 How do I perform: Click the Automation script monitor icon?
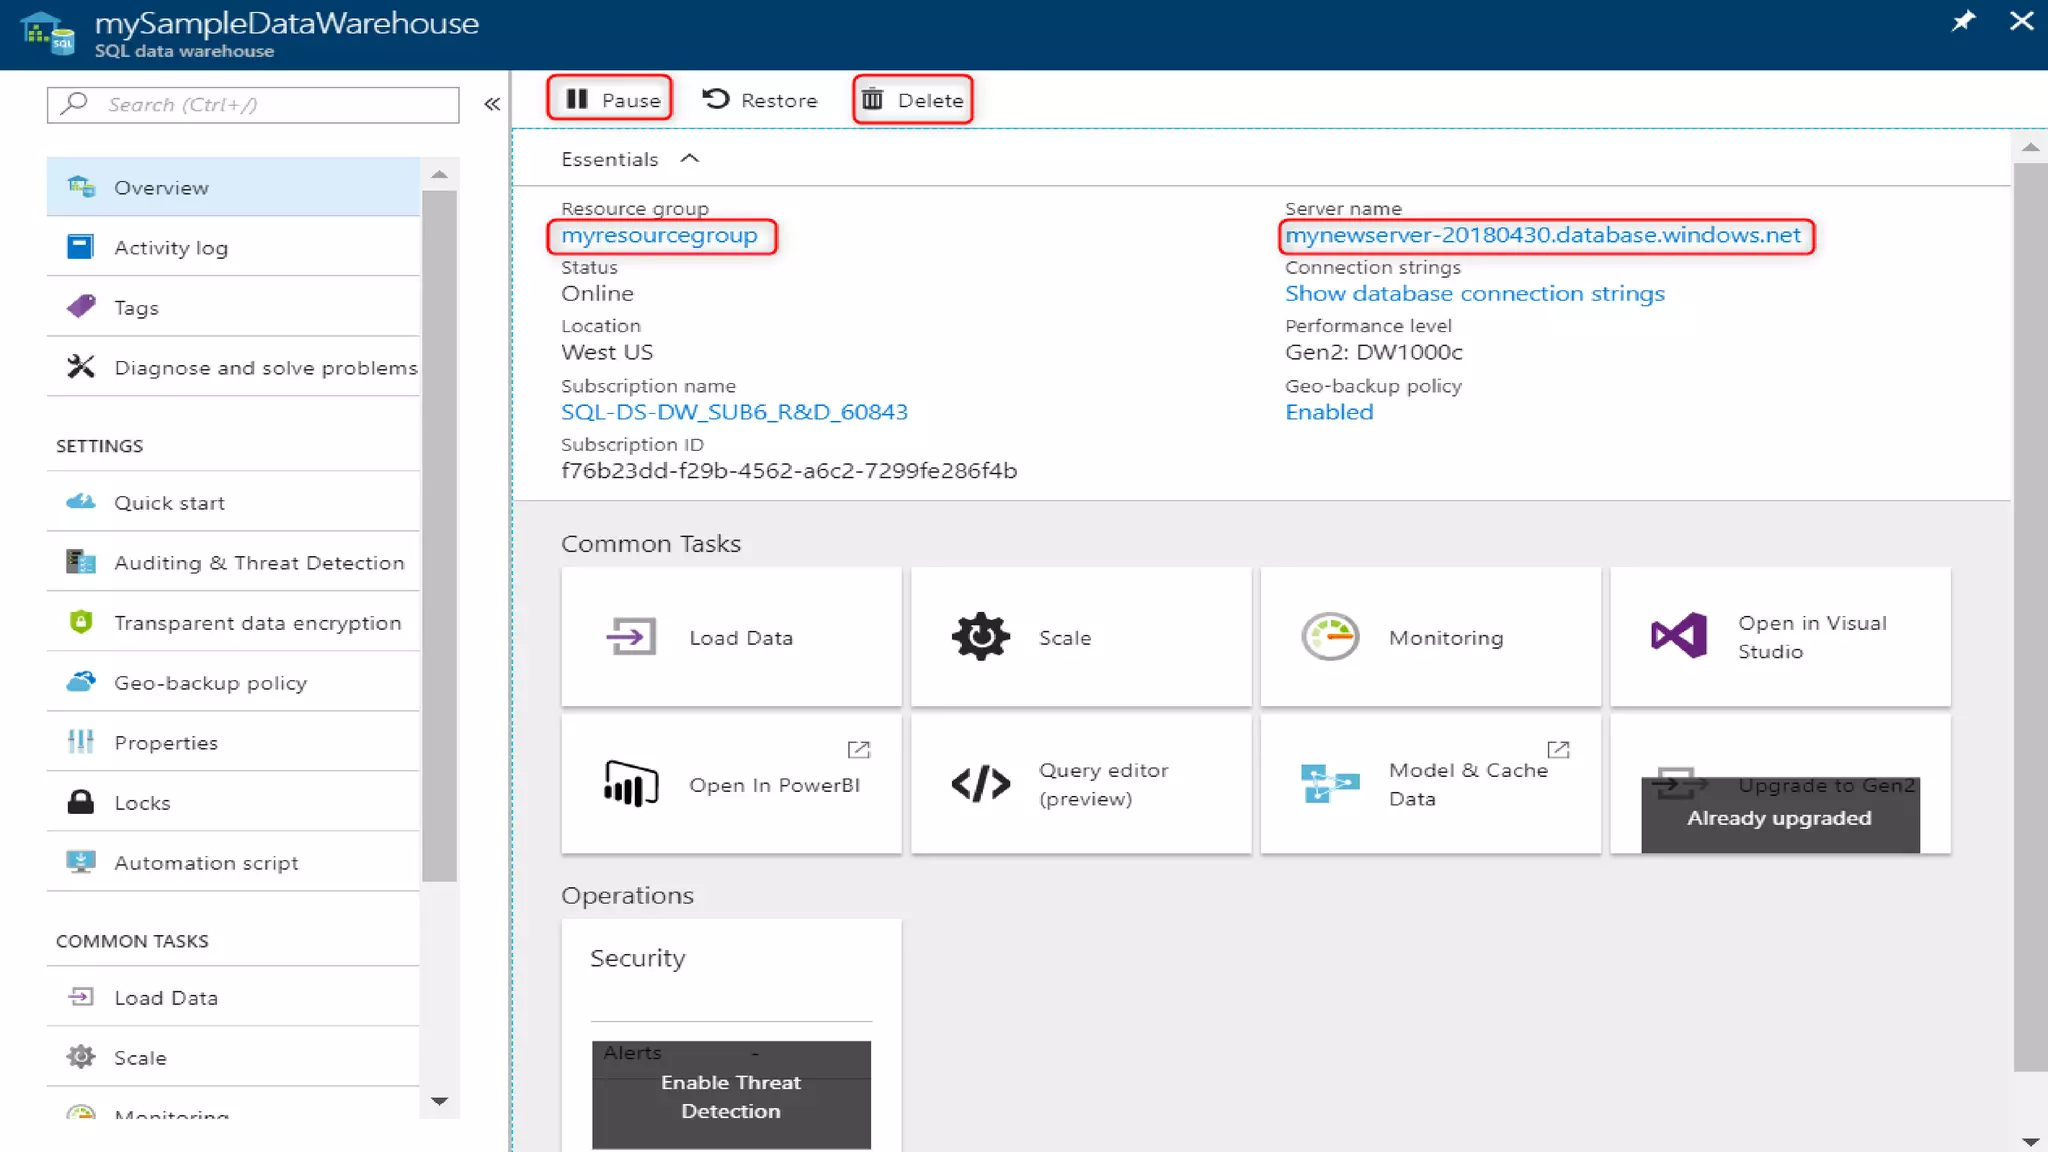click(81, 861)
